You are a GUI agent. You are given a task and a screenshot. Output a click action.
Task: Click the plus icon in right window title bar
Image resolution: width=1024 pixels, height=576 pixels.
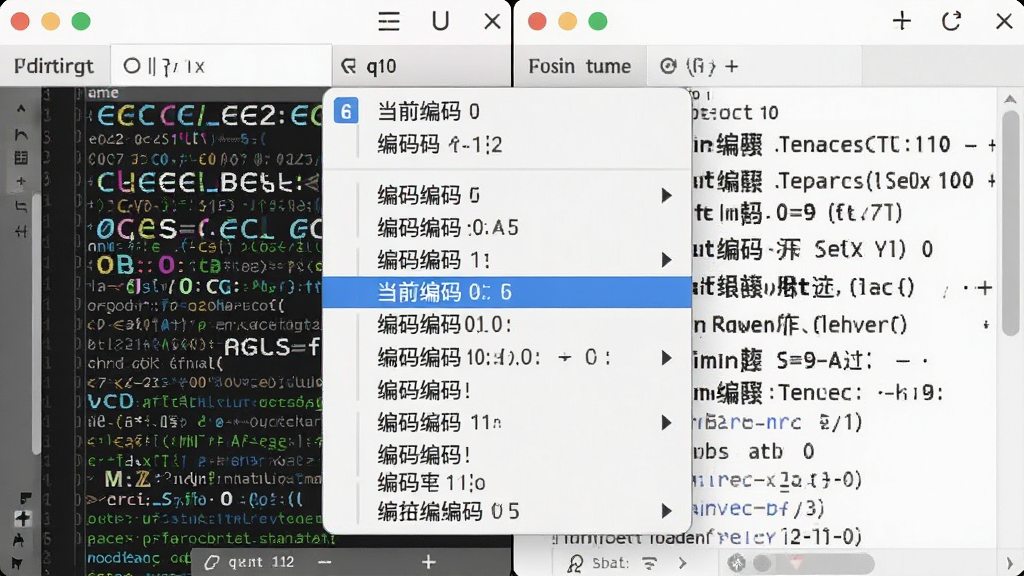902,21
